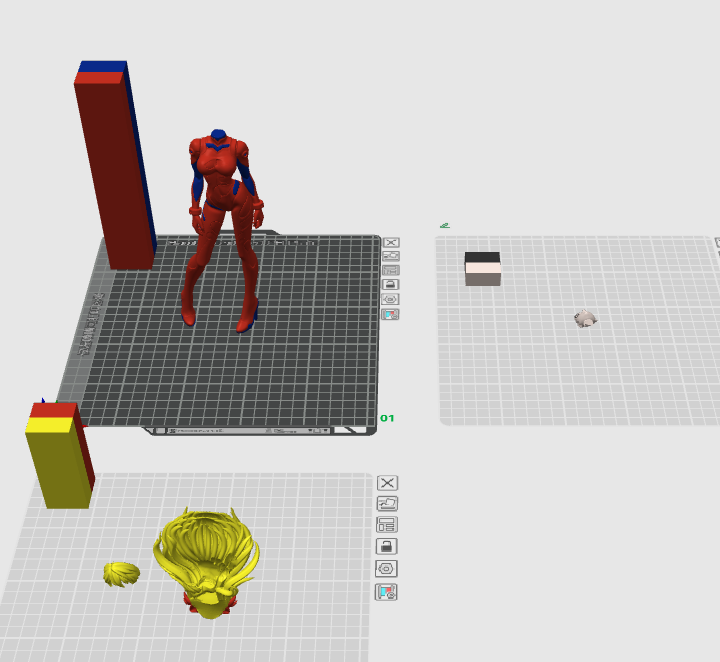
Task: Click the green 01 plate number label
Action: [387, 418]
